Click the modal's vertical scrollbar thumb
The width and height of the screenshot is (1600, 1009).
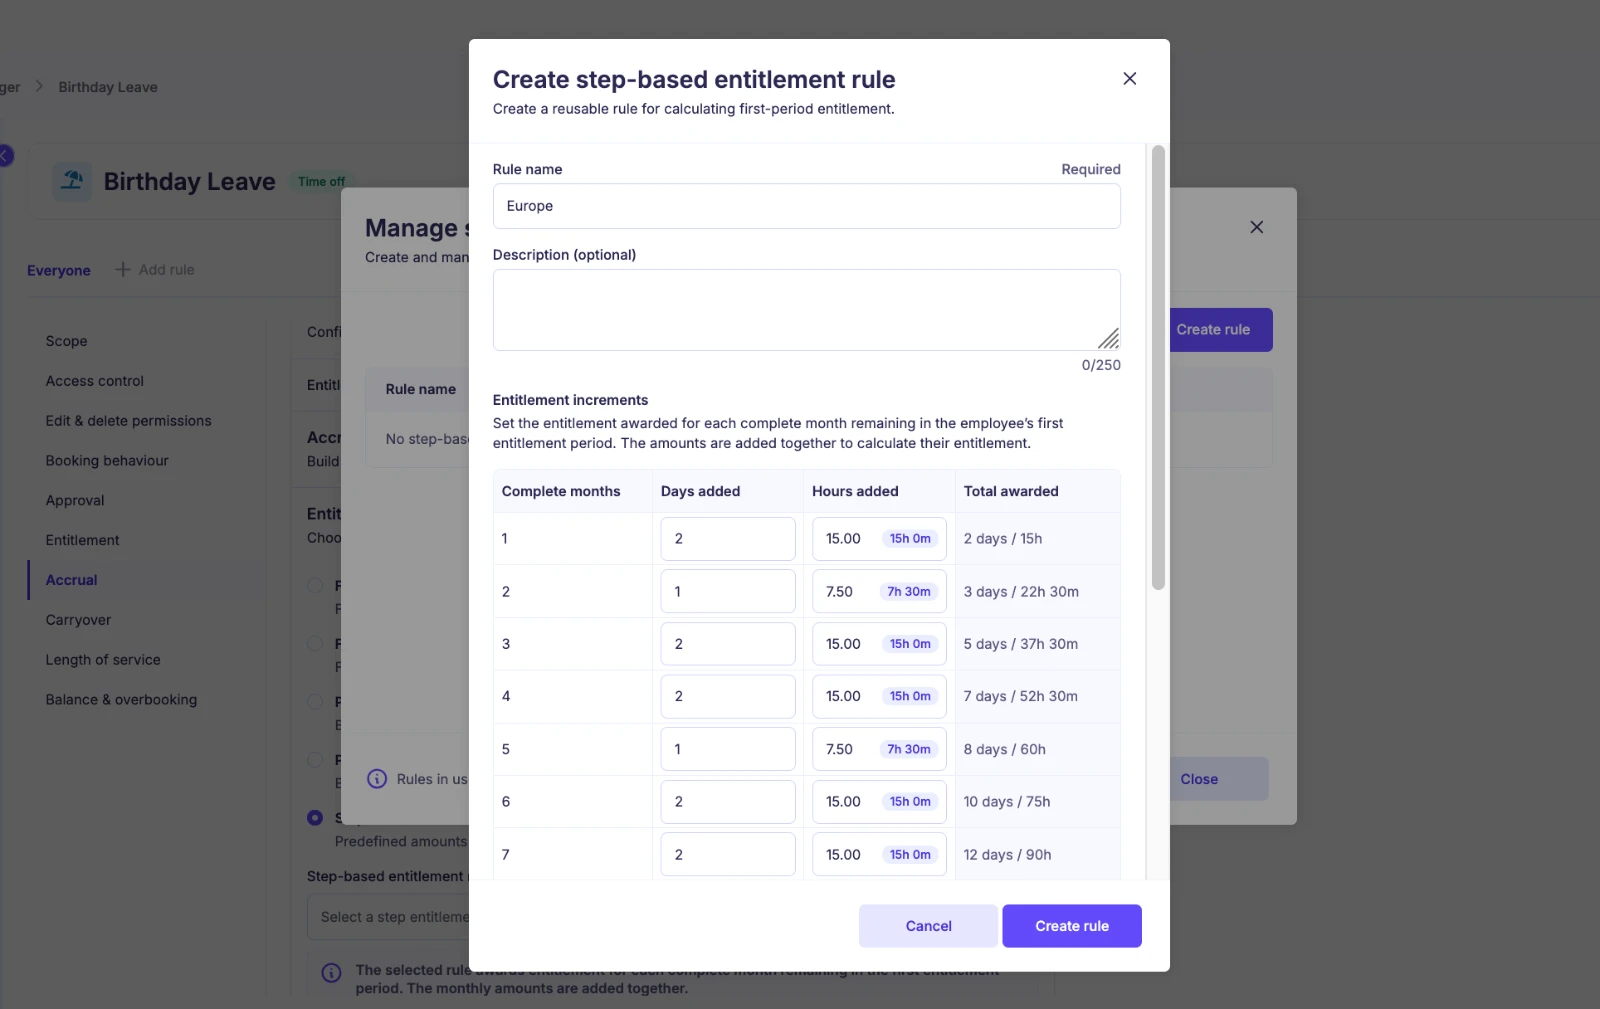[x=1158, y=368]
